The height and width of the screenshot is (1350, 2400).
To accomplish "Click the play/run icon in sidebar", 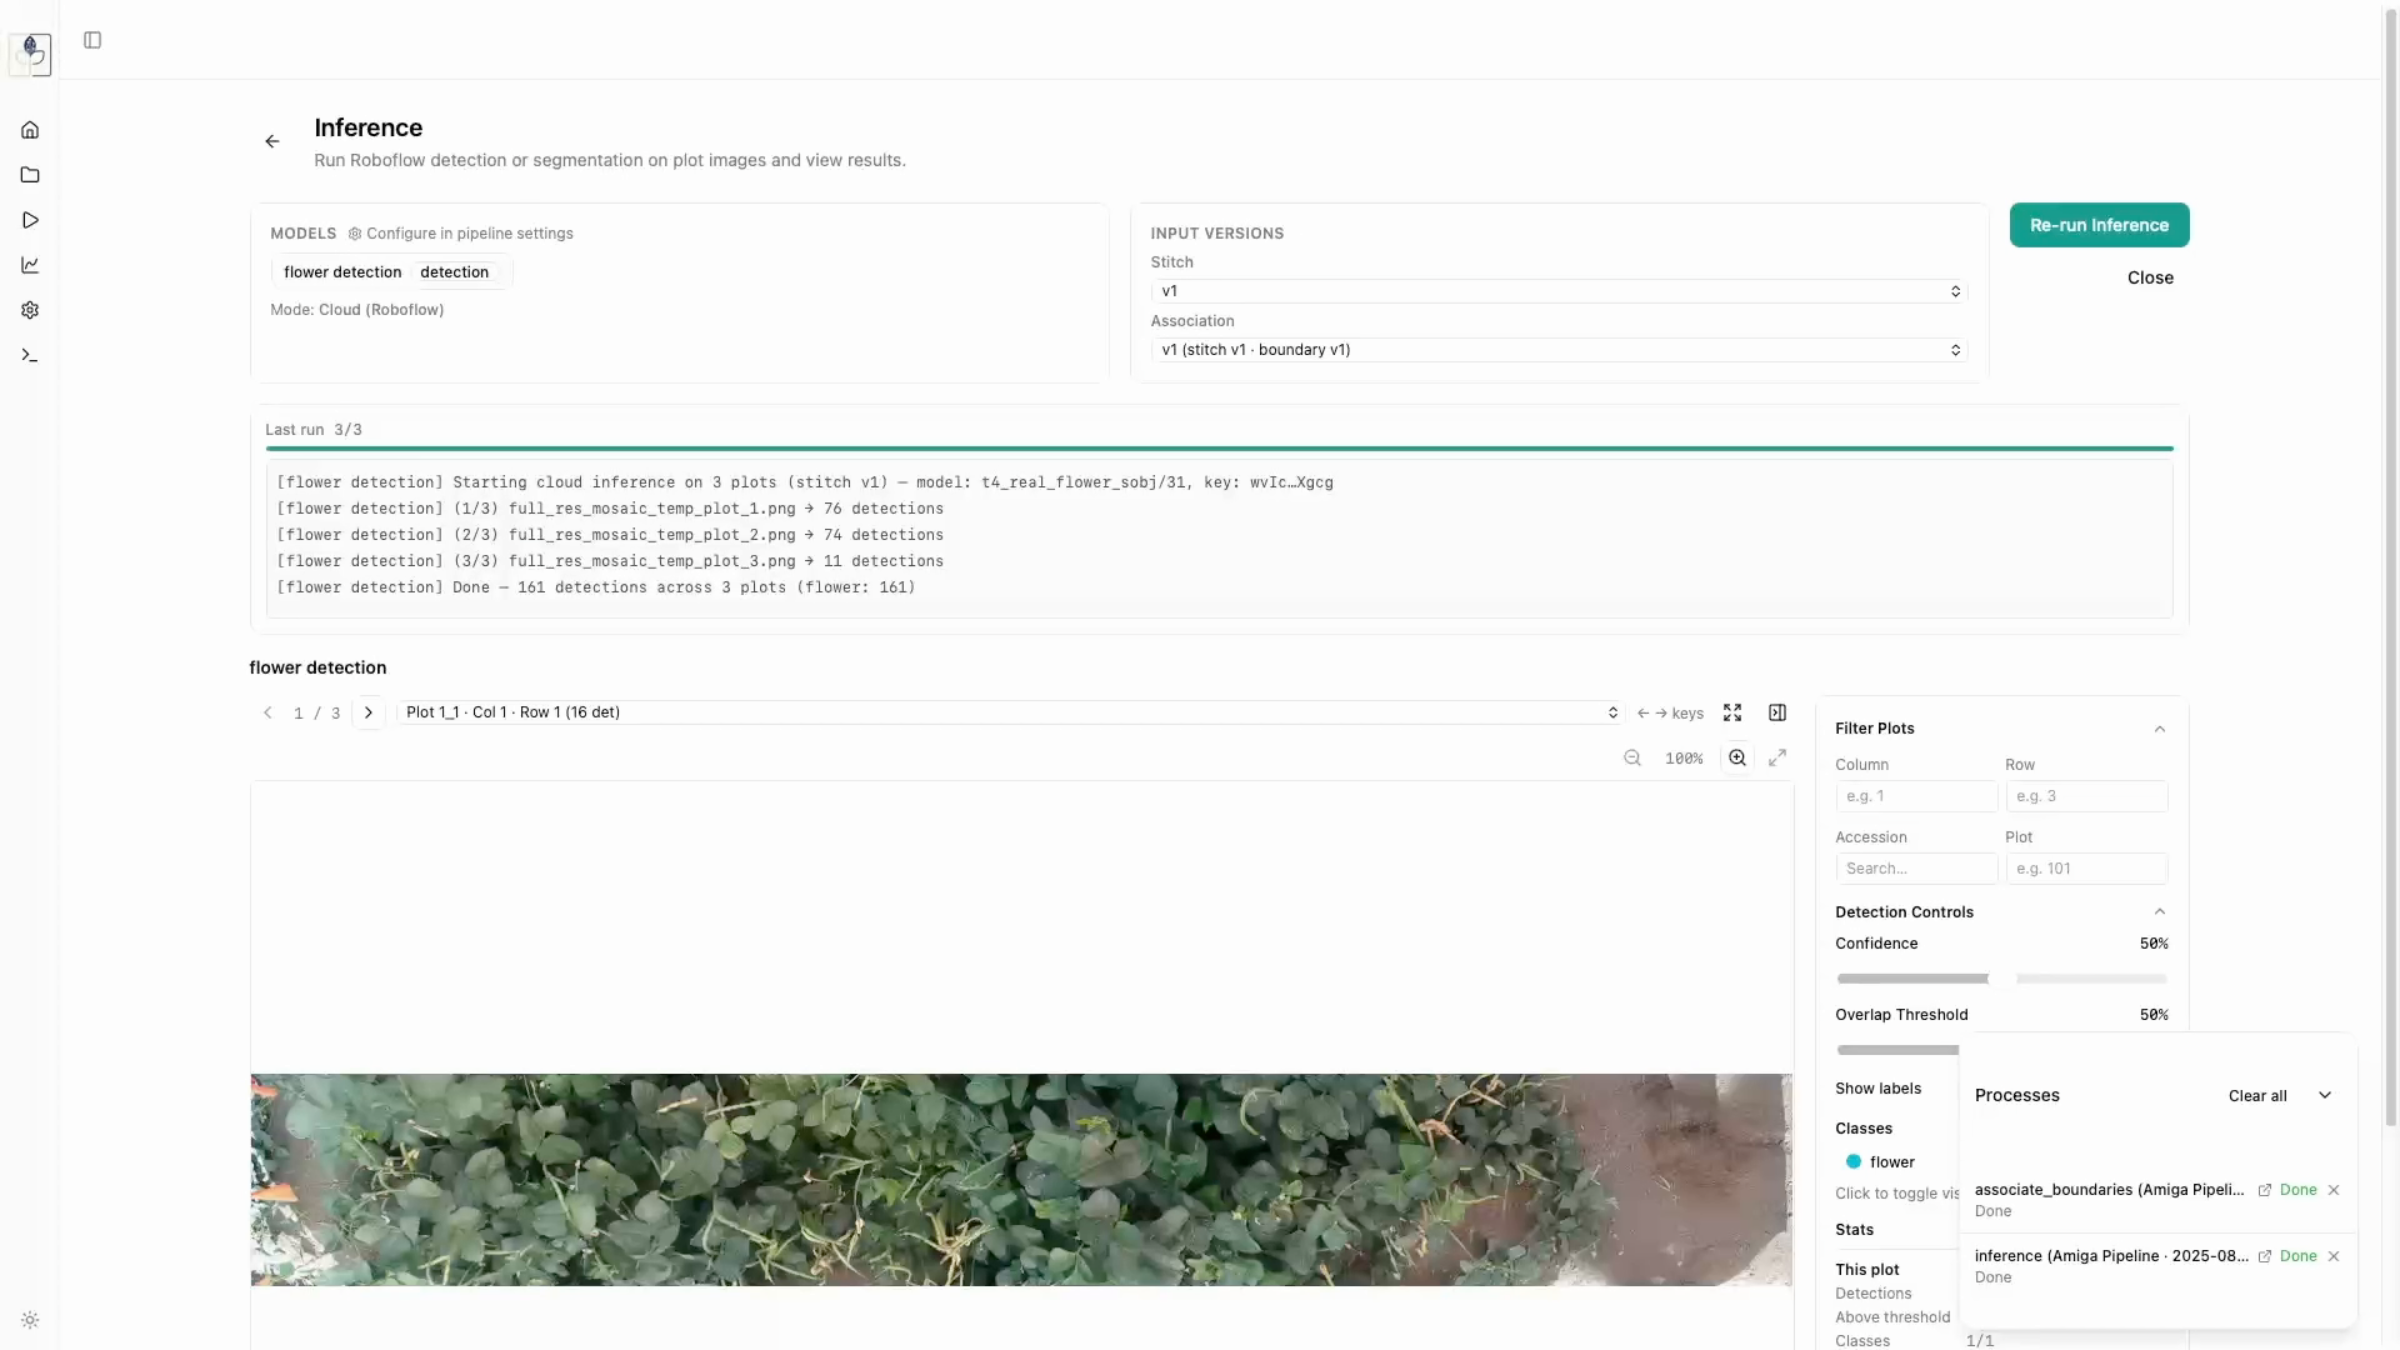I will (30, 220).
